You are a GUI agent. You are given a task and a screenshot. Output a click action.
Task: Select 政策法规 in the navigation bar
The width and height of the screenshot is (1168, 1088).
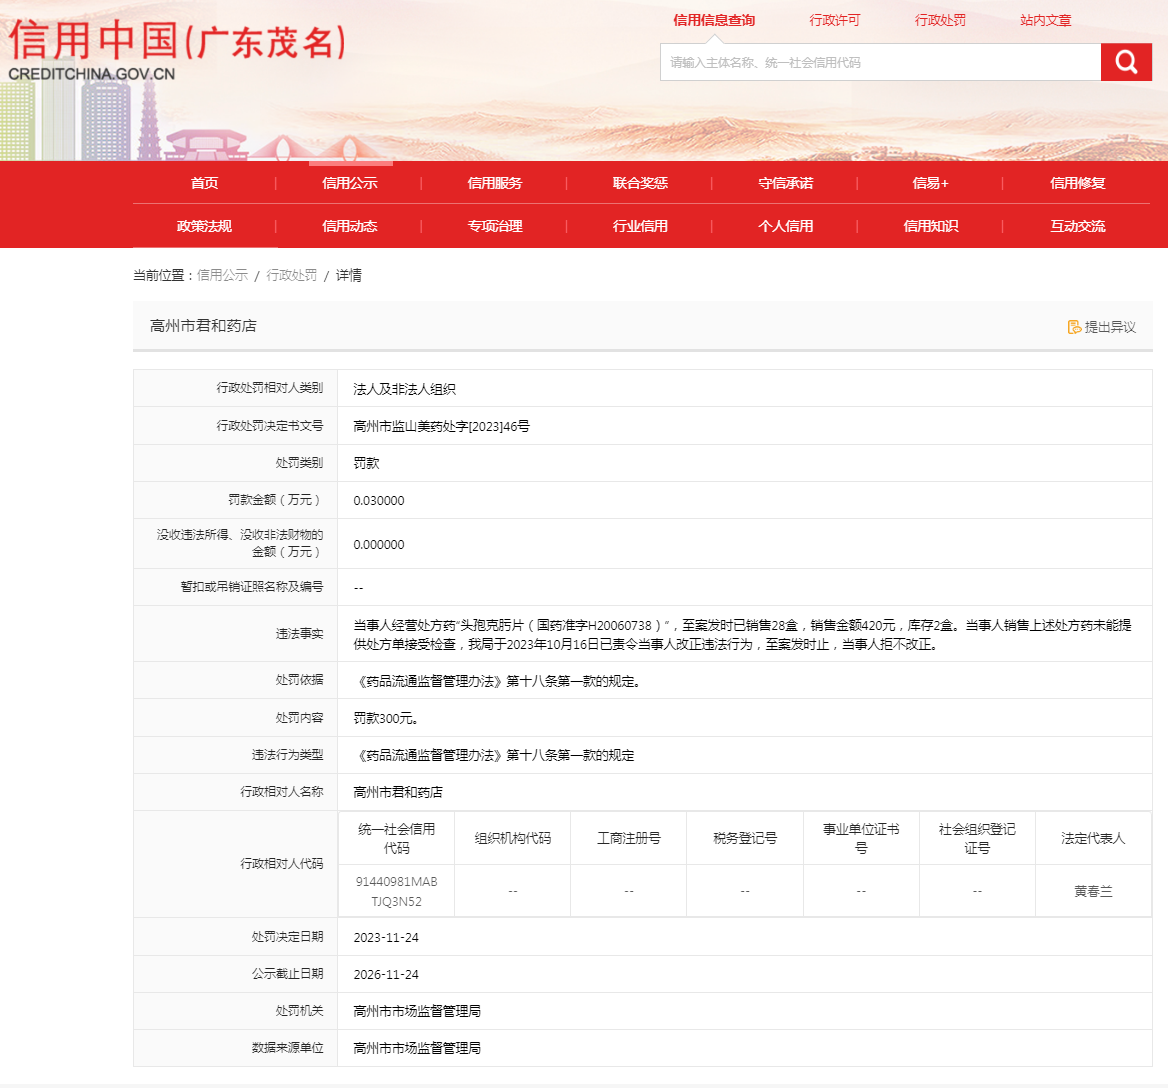click(x=204, y=226)
